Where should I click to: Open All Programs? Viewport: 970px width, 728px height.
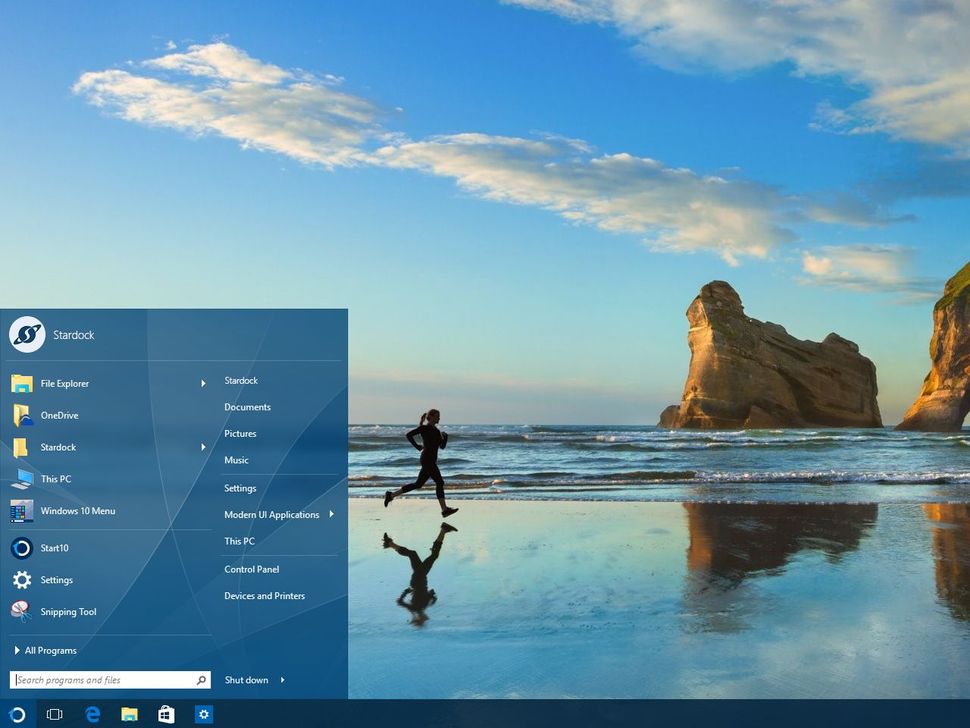(46, 650)
